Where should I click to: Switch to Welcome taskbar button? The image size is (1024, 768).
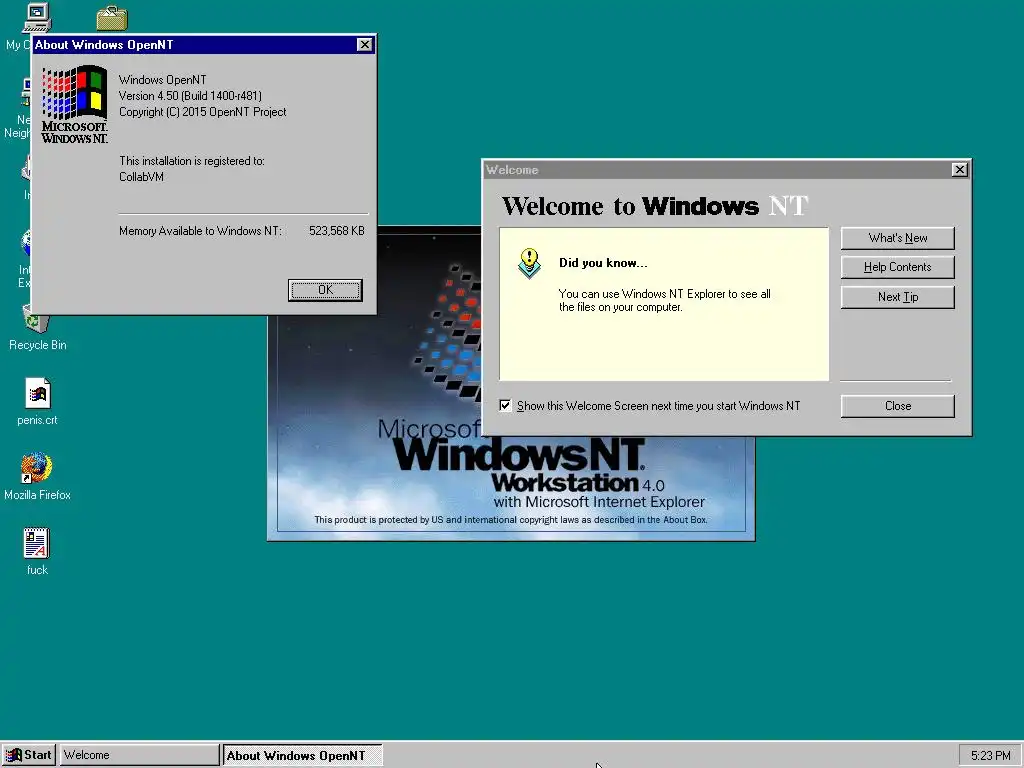pyautogui.click(x=140, y=755)
